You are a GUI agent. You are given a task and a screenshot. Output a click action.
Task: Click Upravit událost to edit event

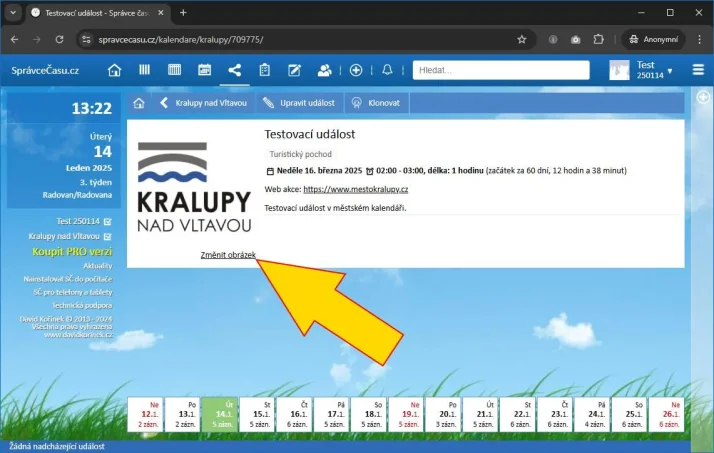tap(296, 103)
